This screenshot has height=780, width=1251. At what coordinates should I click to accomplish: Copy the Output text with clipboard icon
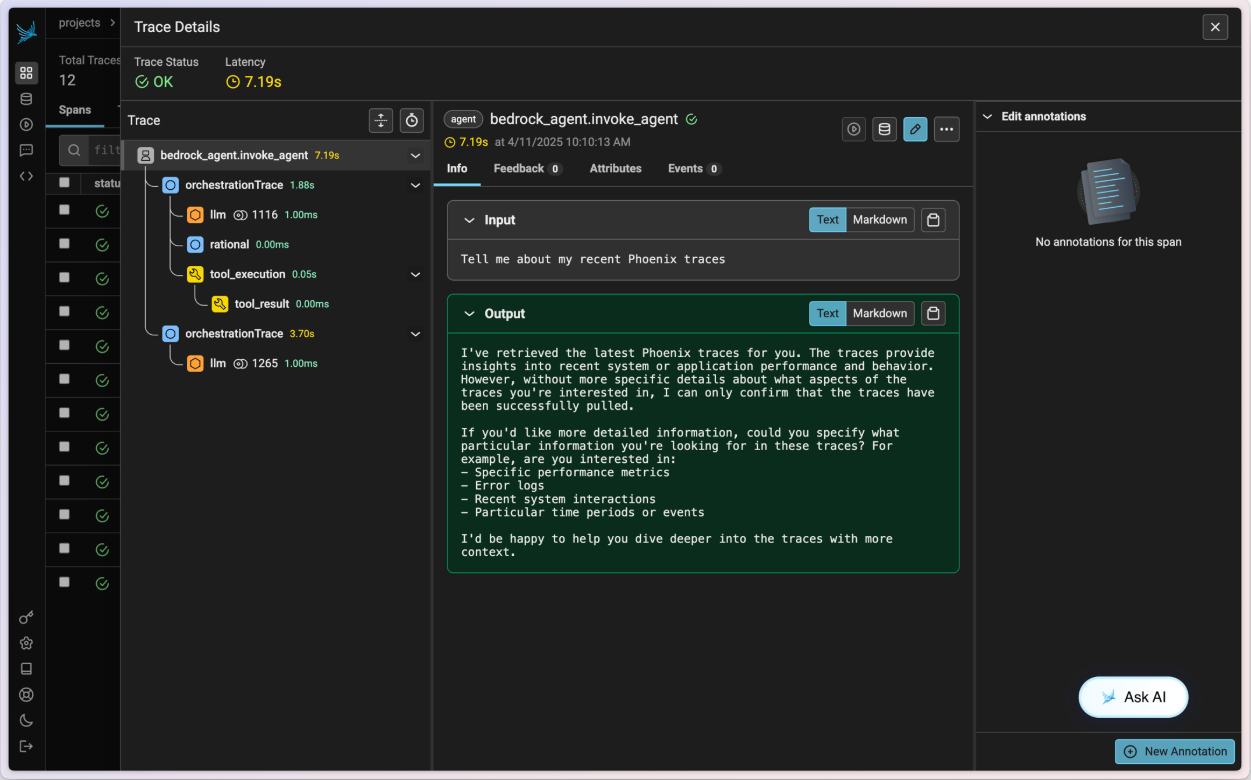(x=933, y=313)
